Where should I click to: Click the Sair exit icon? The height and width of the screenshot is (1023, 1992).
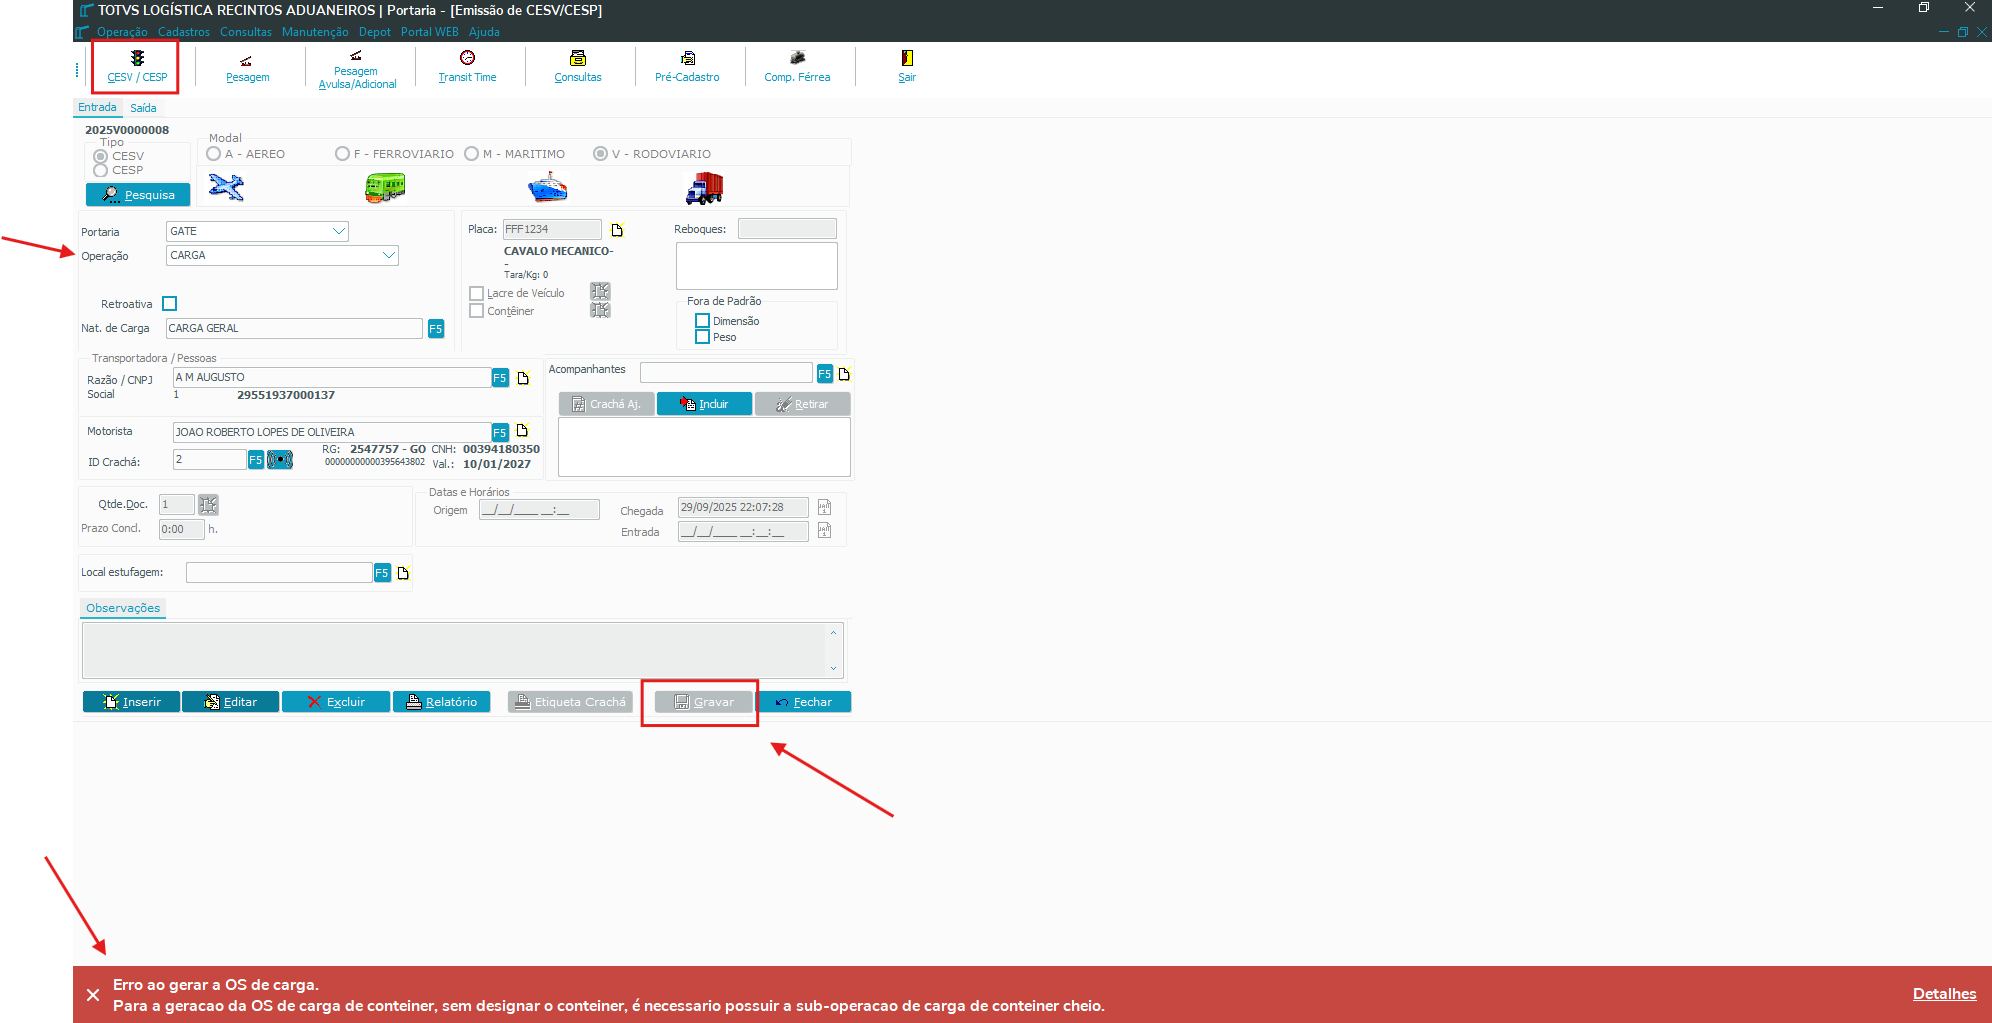click(x=907, y=68)
